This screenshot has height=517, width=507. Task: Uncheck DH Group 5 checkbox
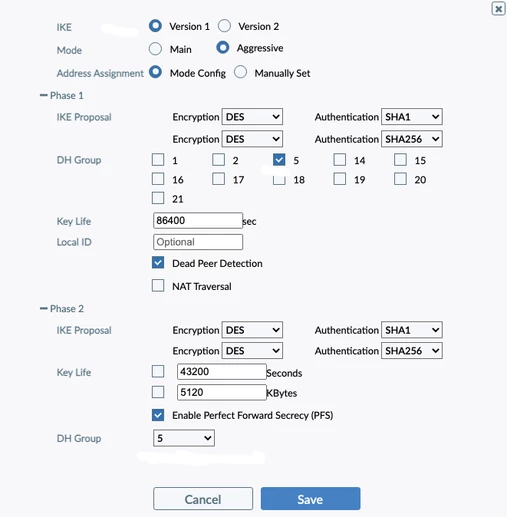click(279, 160)
